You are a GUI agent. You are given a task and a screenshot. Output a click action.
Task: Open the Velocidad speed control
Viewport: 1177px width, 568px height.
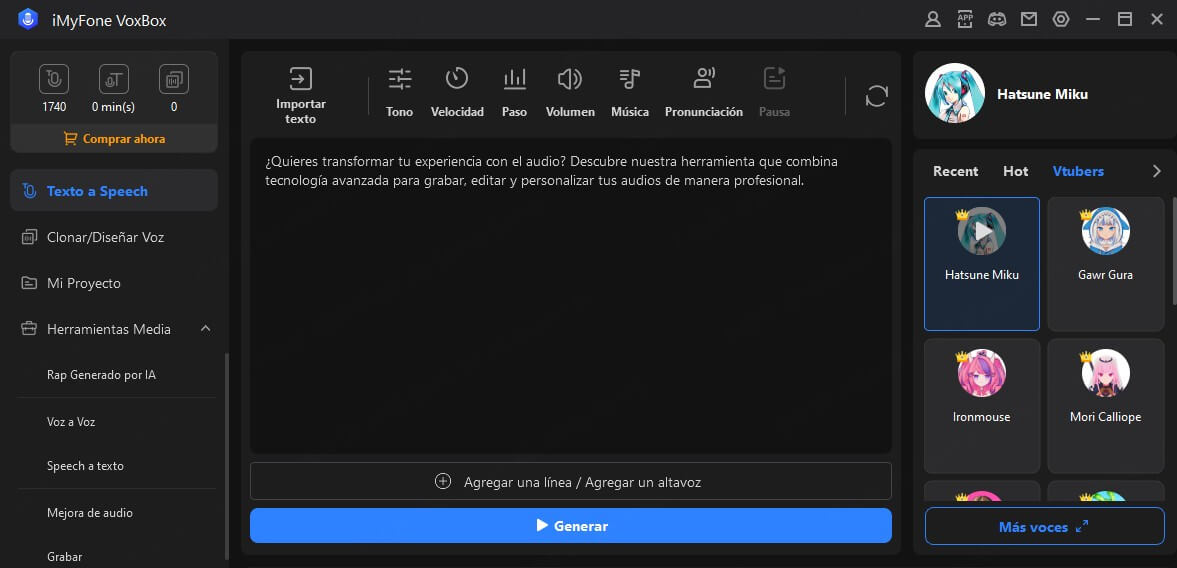457,93
